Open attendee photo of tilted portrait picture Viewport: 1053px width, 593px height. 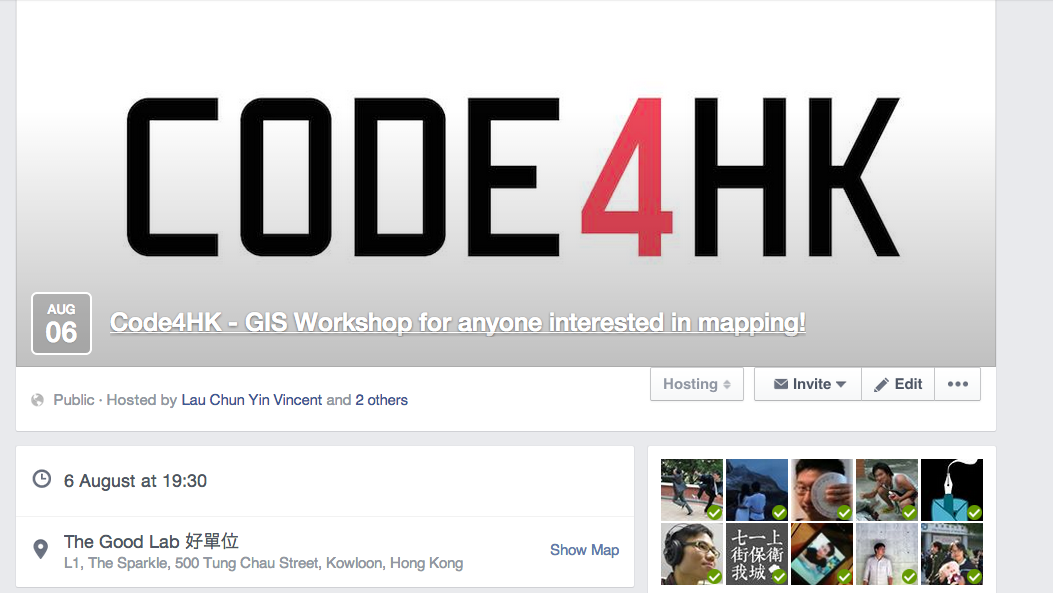point(822,554)
